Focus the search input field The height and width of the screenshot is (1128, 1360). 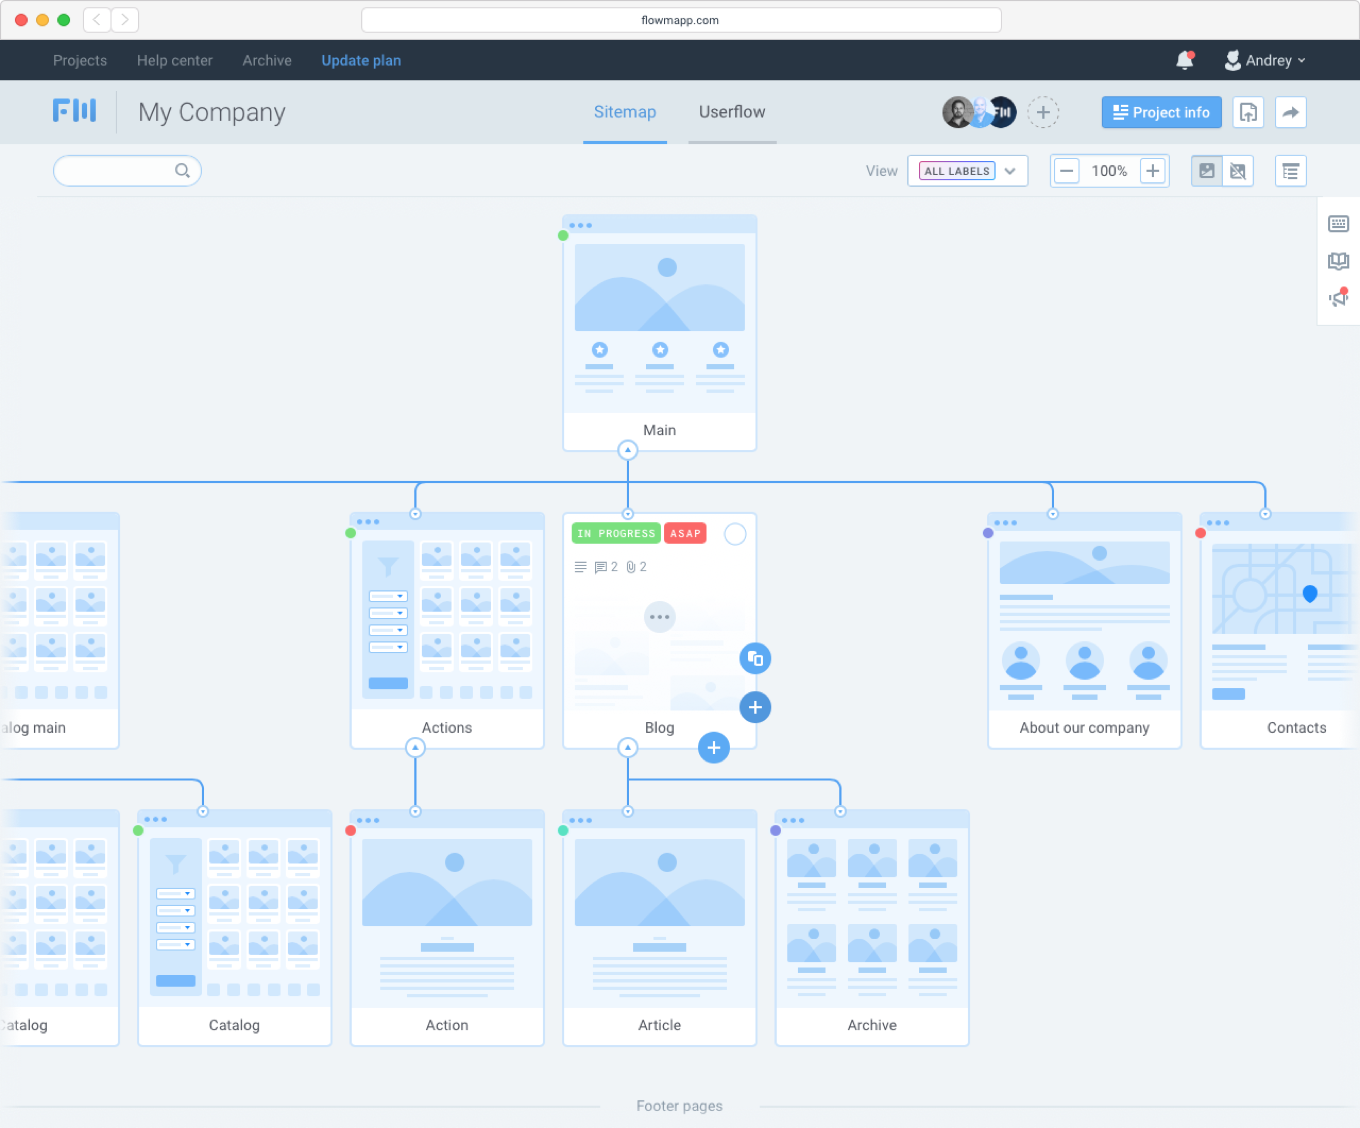click(127, 171)
